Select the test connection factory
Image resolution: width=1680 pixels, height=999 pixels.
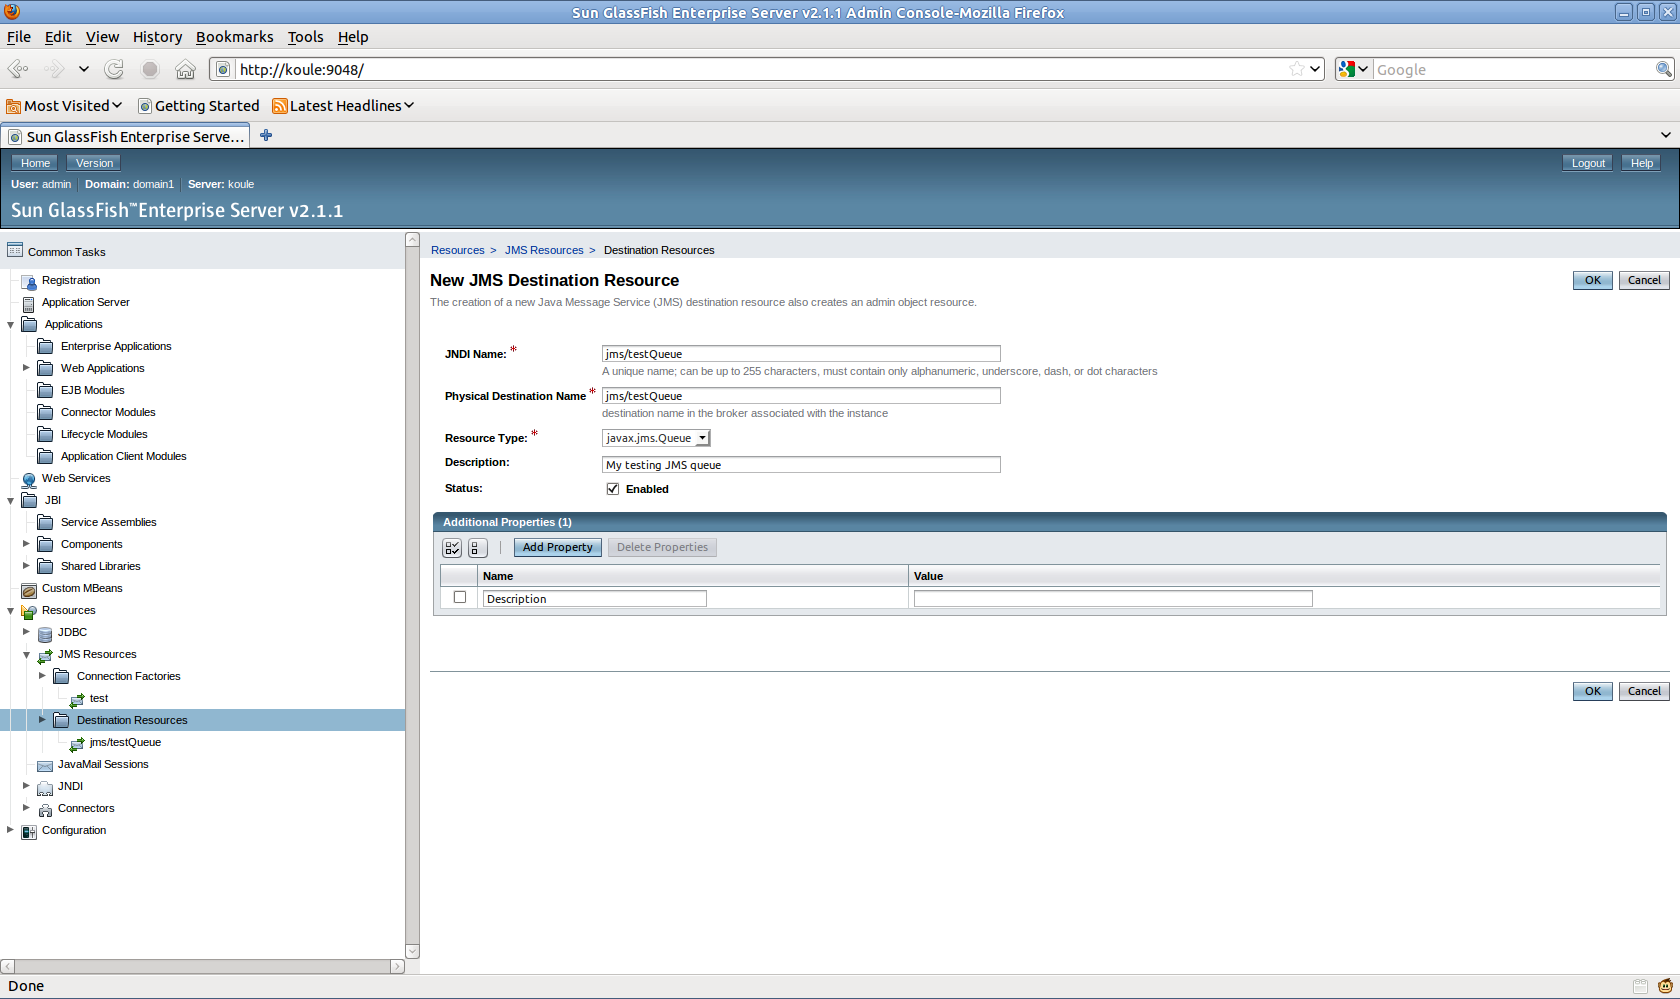pyautogui.click(x=97, y=697)
